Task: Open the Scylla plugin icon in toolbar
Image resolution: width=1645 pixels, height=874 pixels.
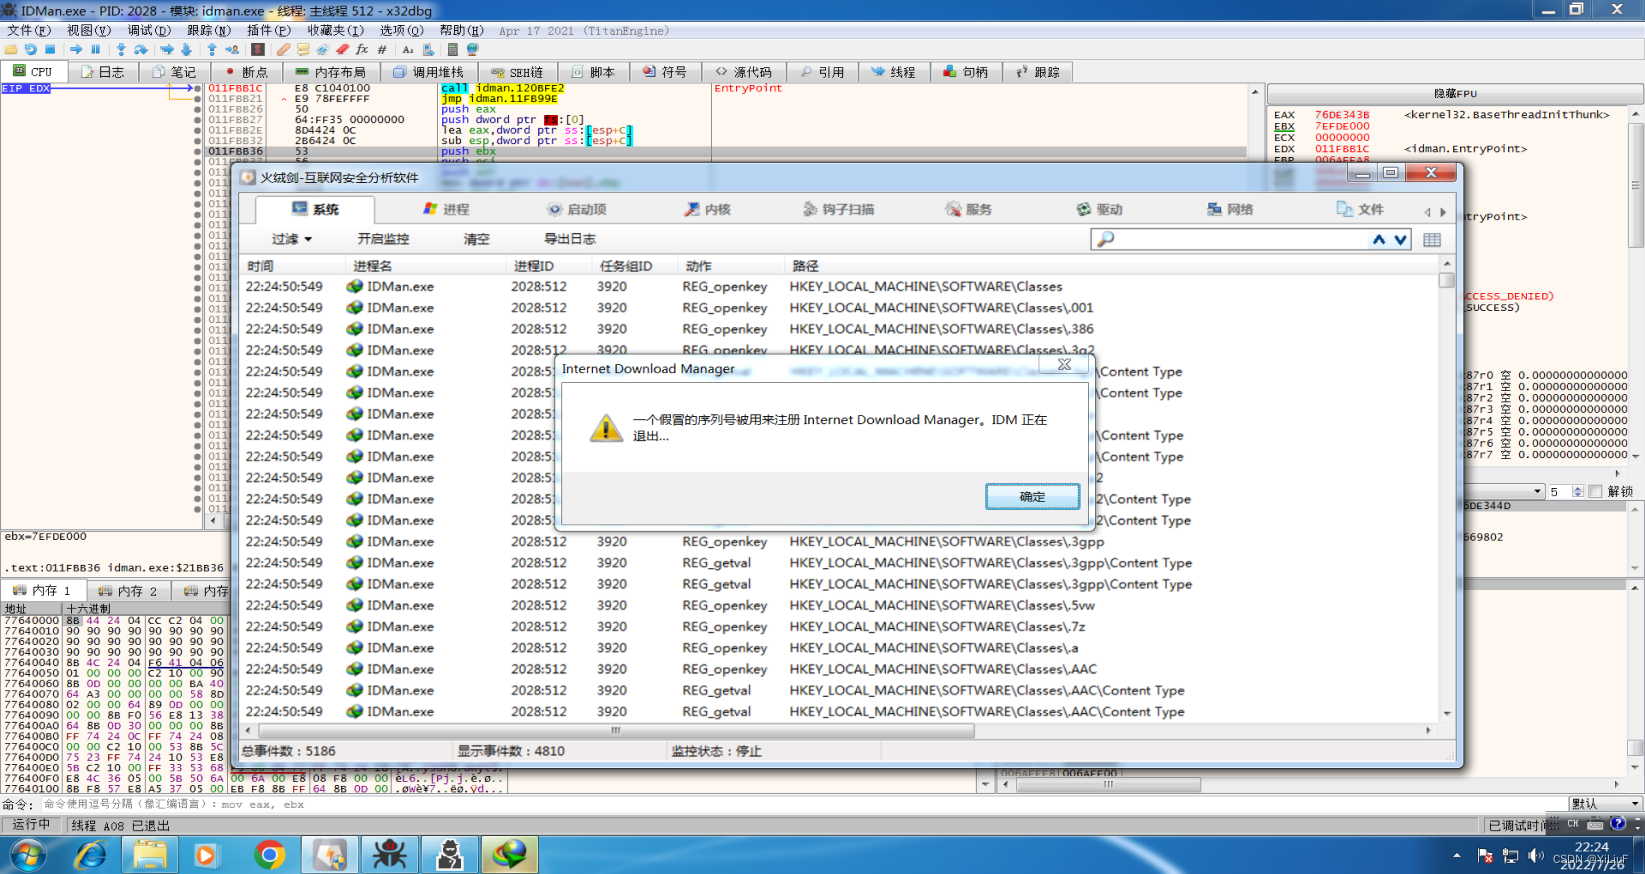Action: coord(258,49)
